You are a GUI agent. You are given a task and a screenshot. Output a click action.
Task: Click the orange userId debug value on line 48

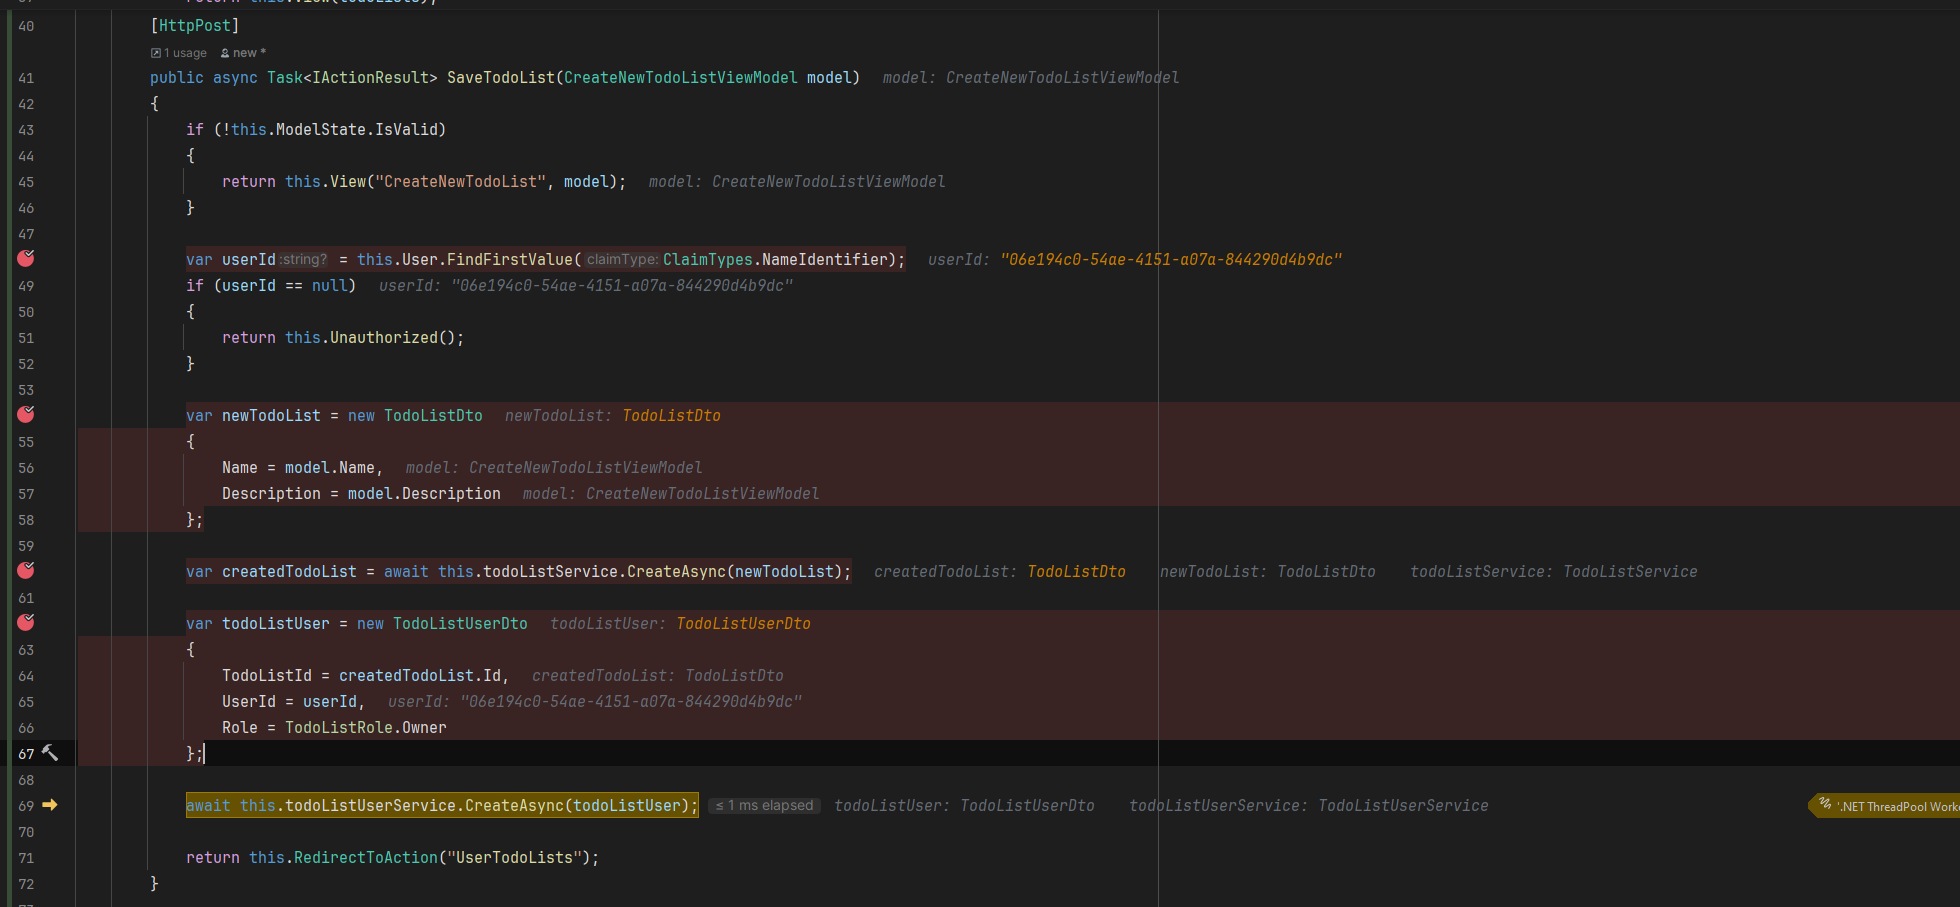tap(1171, 260)
